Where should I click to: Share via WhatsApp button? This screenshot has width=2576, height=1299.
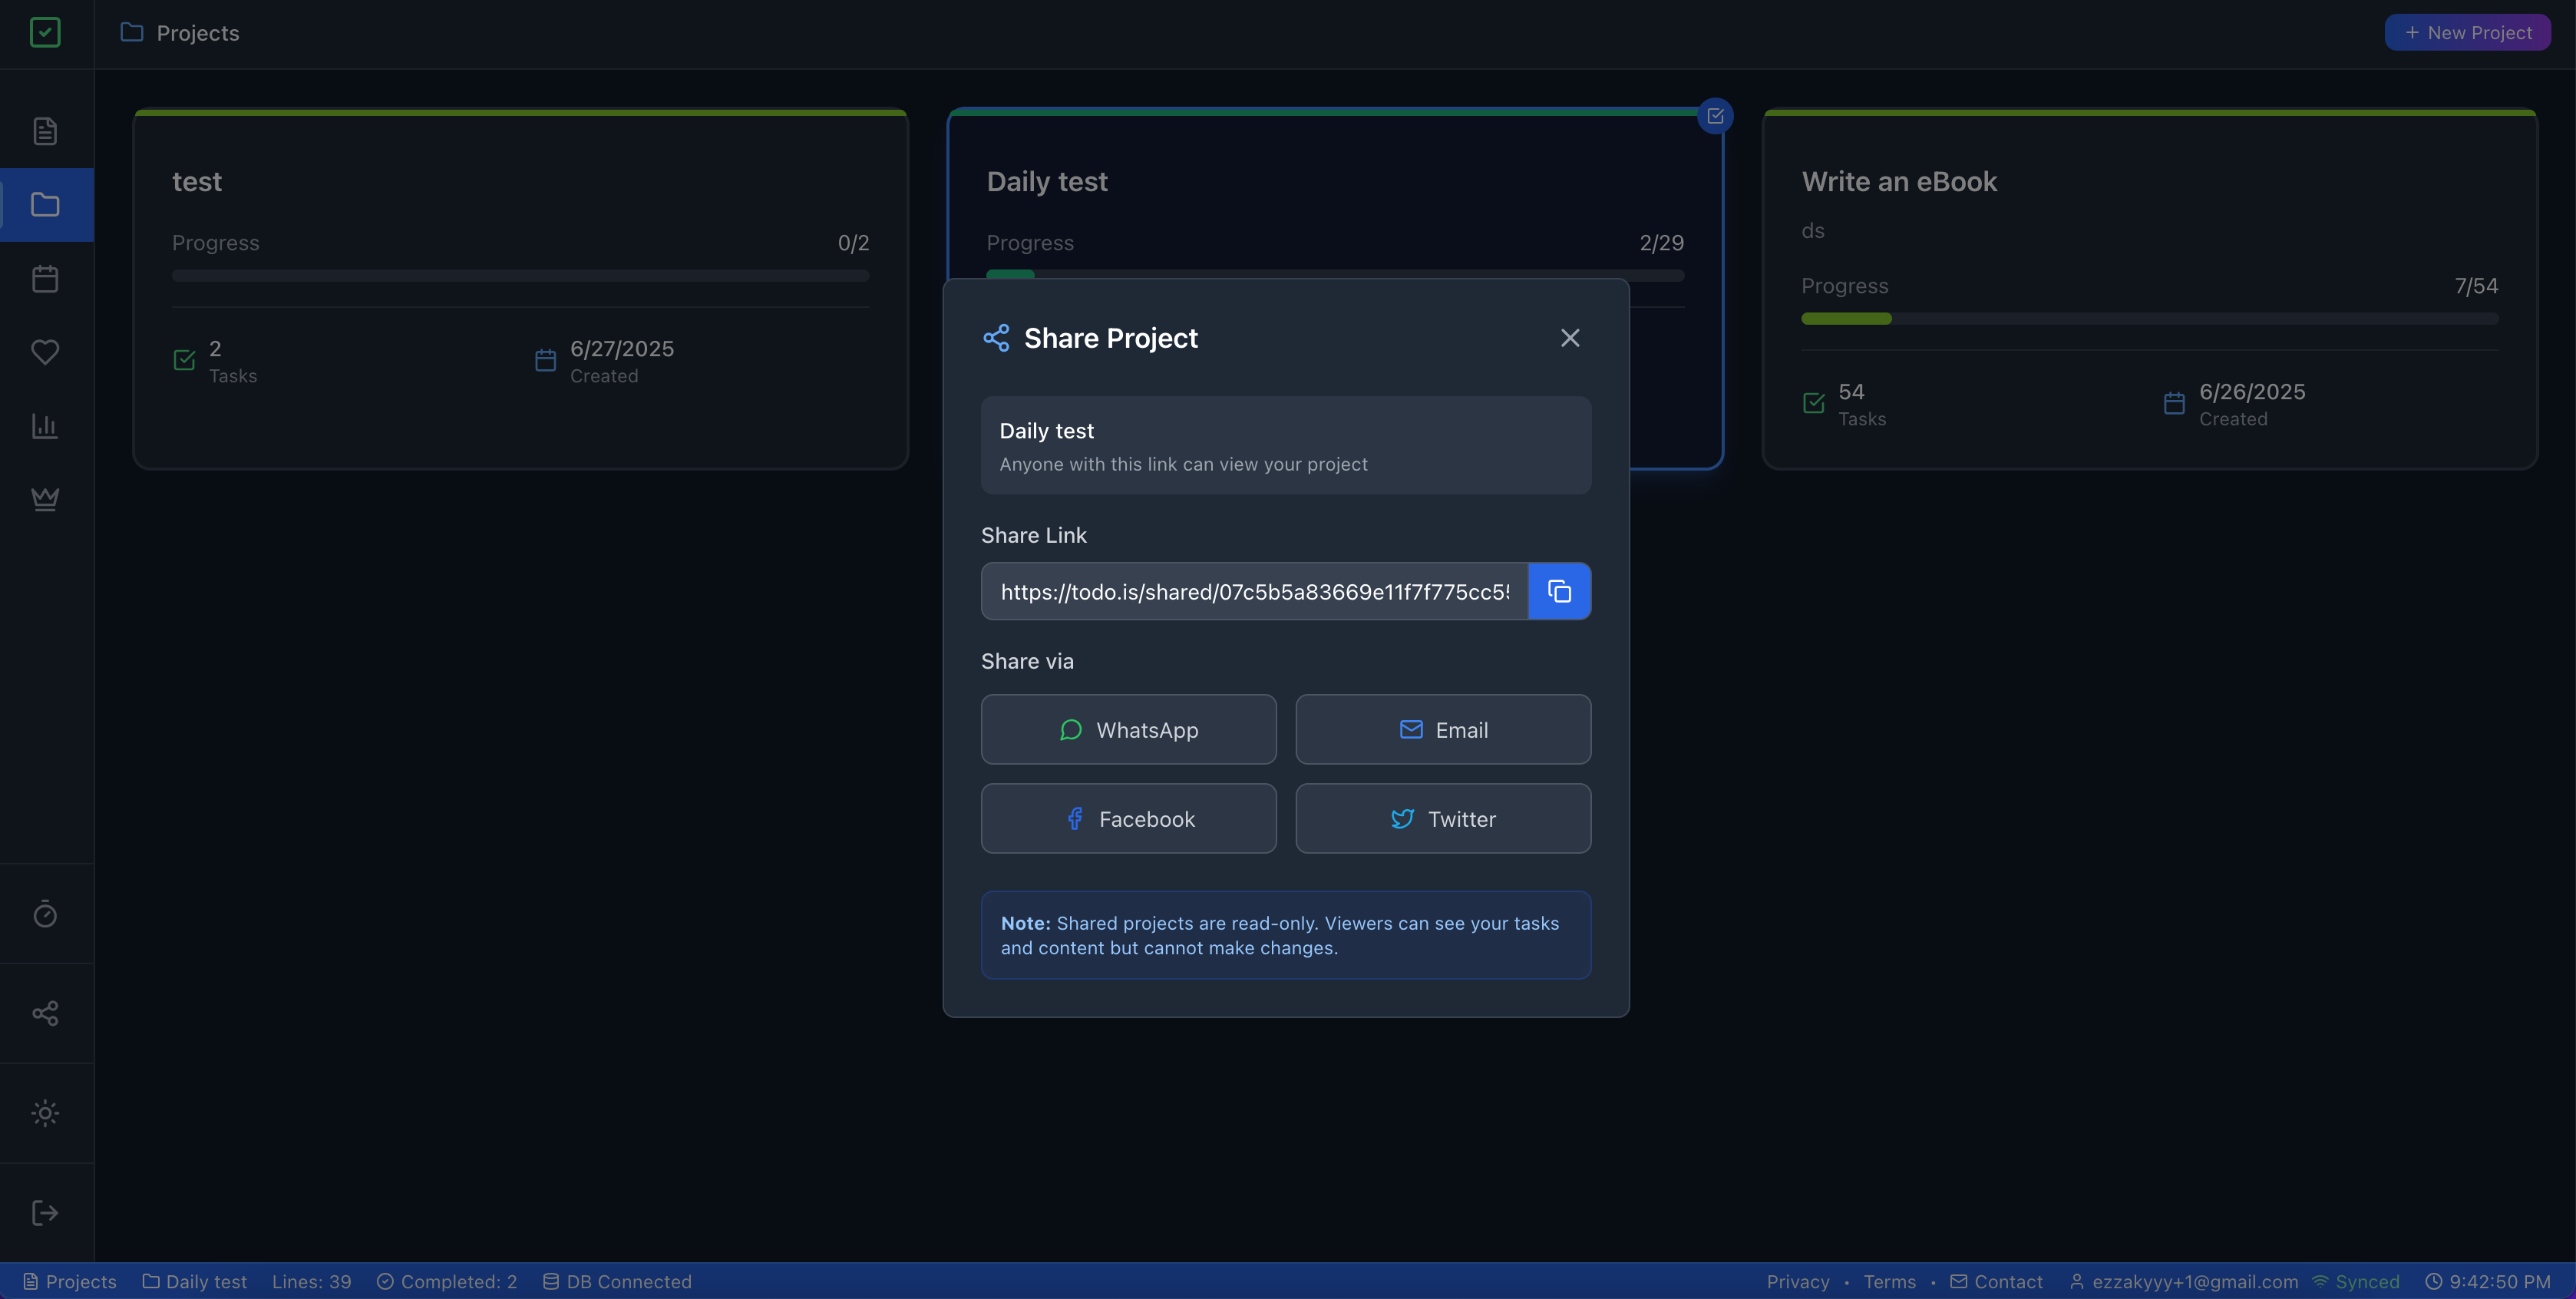[x=1128, y=729]
